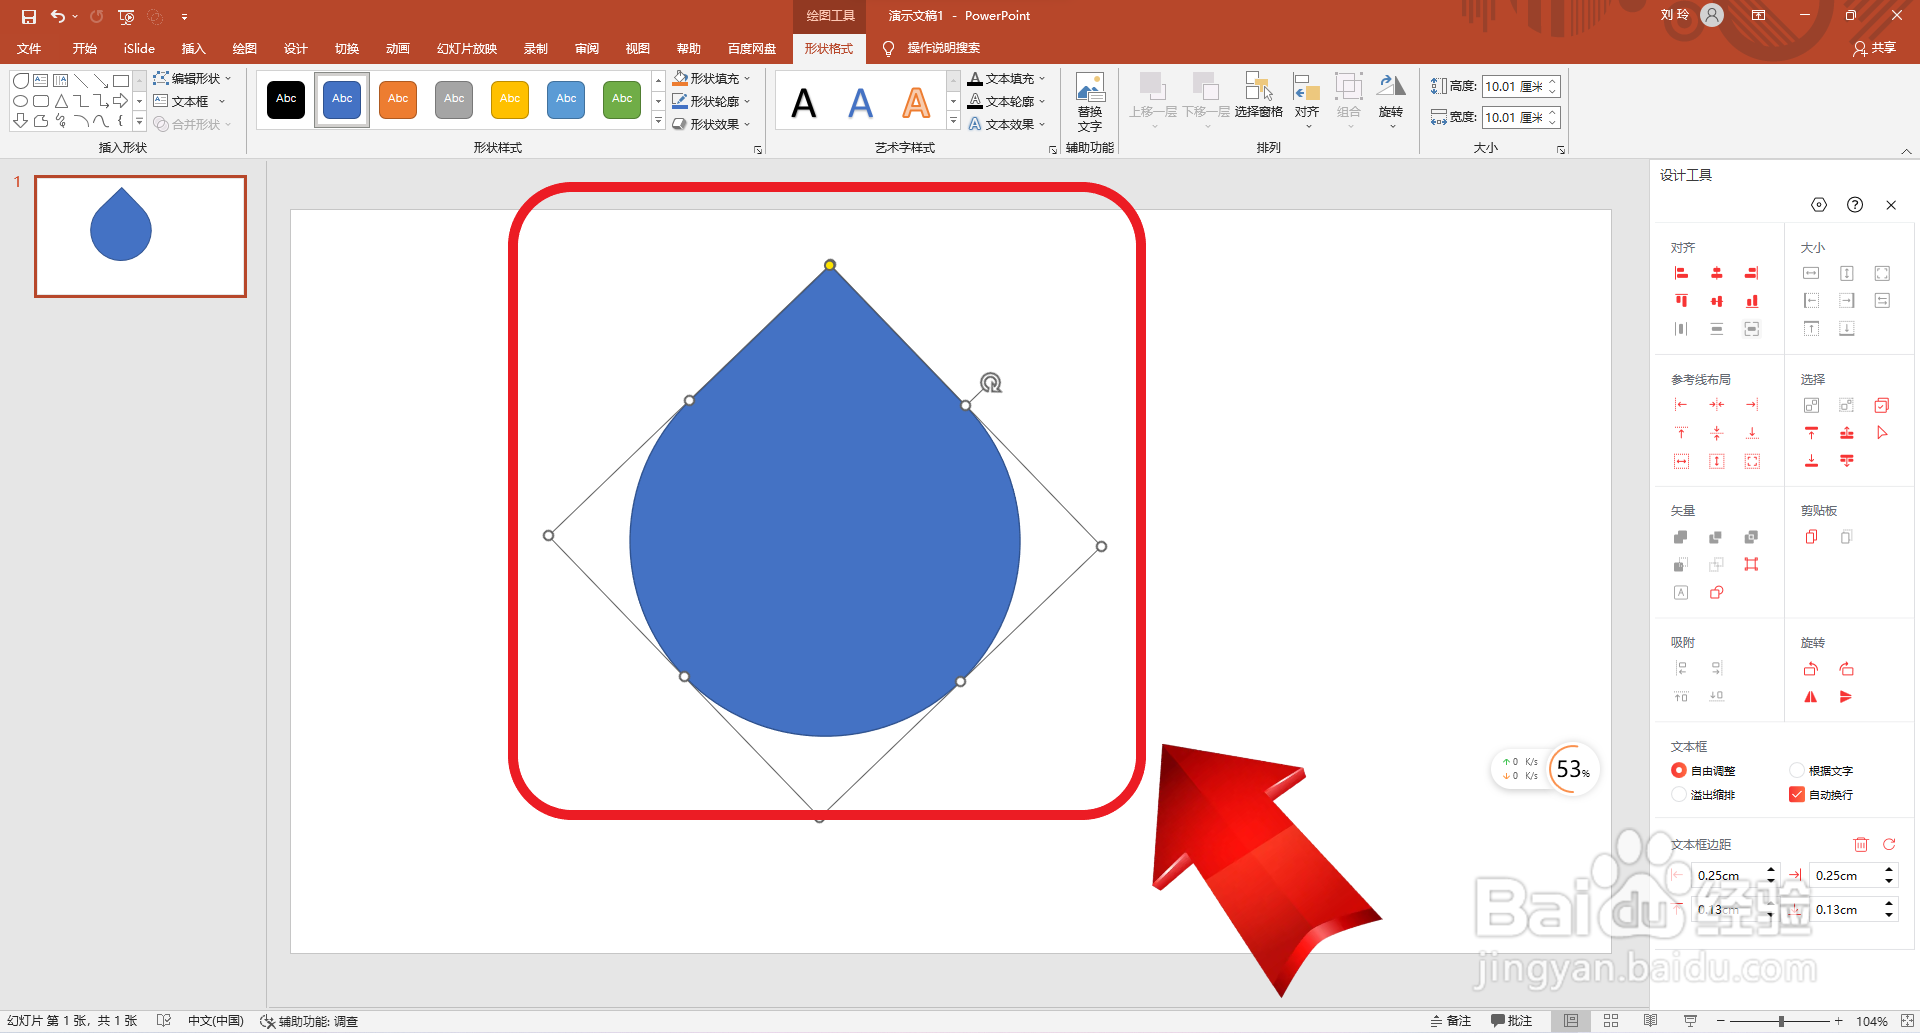Screen dimensions: 1920x1033
Task: Align left icon in design tools panel
Action: [x=1681, y=273]
